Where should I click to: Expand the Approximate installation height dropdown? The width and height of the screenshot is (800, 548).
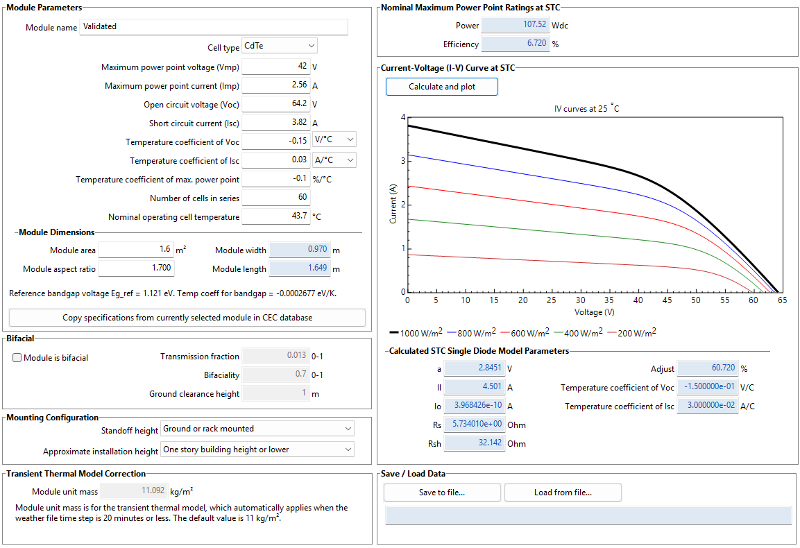(x=257, y=450)
